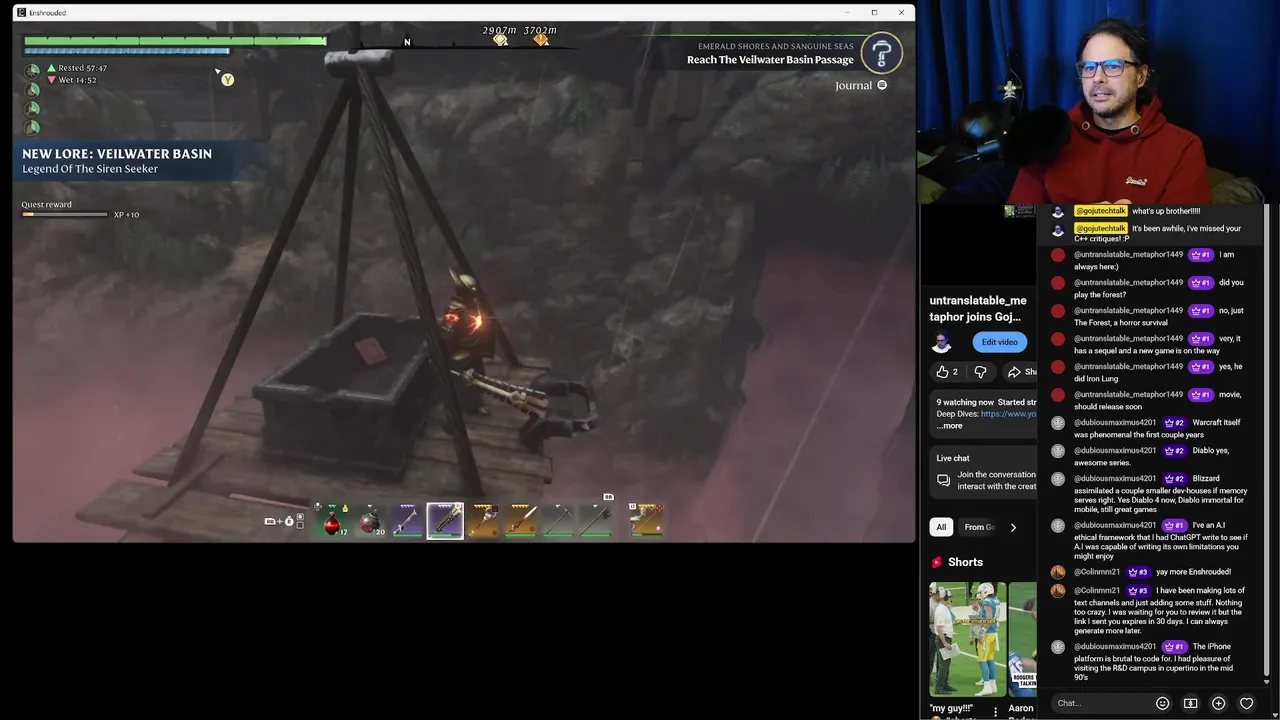Select the purple staff in hotbar slot three
The image size is (1280, 720).
[x=407, y=520]
